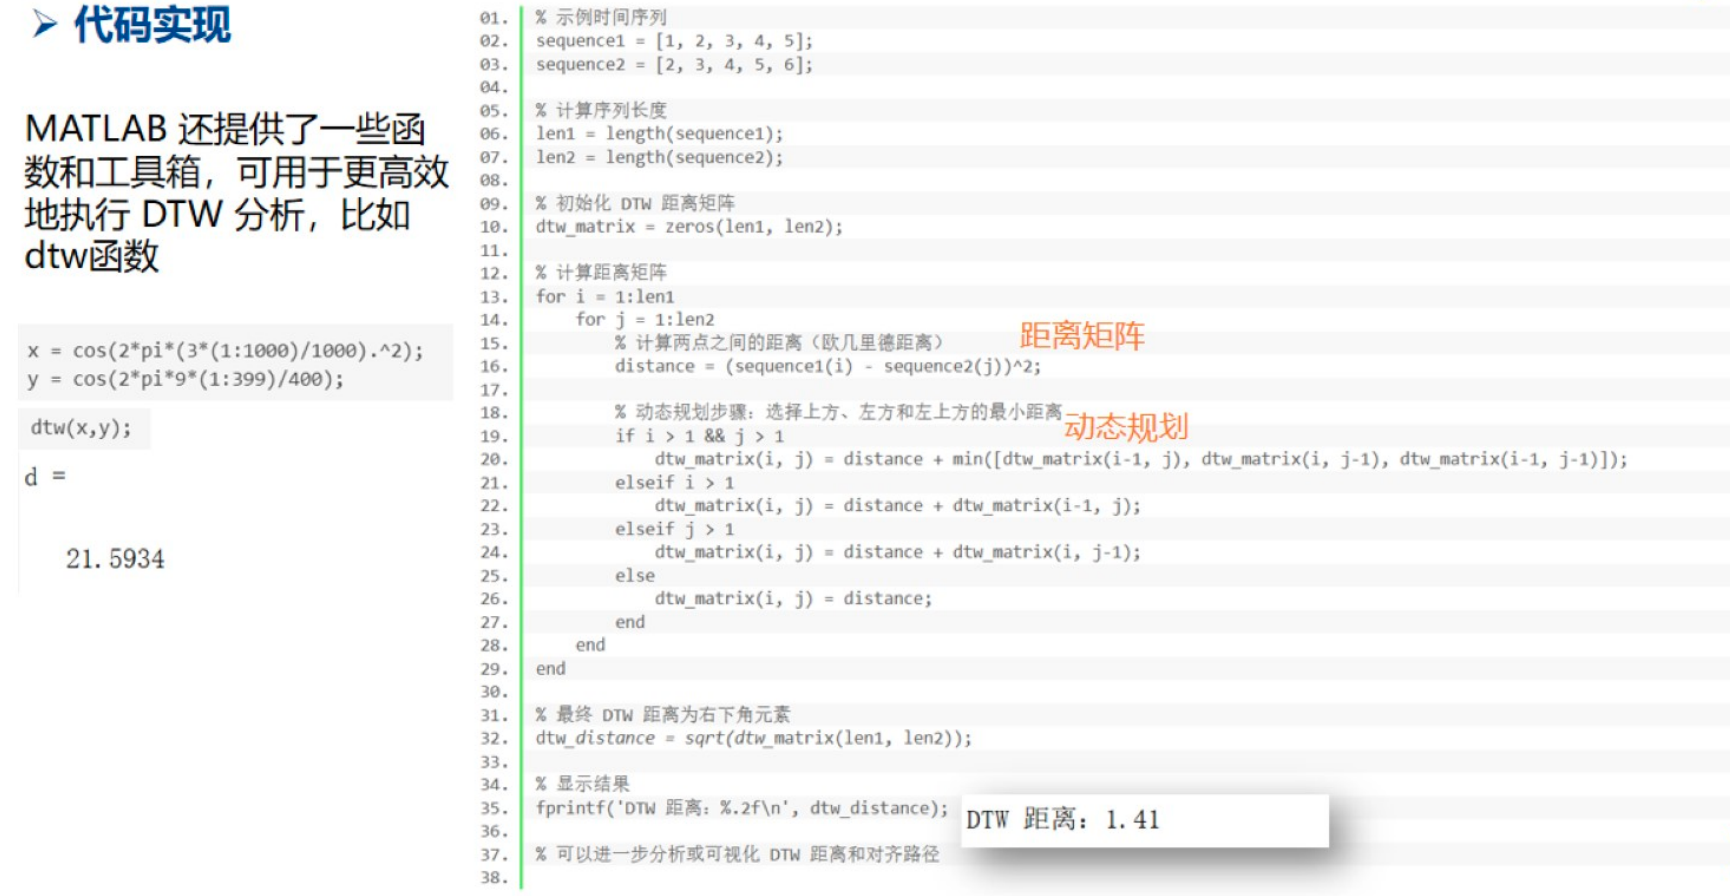Click the comment about 可视化 DTW 距离和对齐路径
This screenshot has width=1730, height=896.
(738, 854)
